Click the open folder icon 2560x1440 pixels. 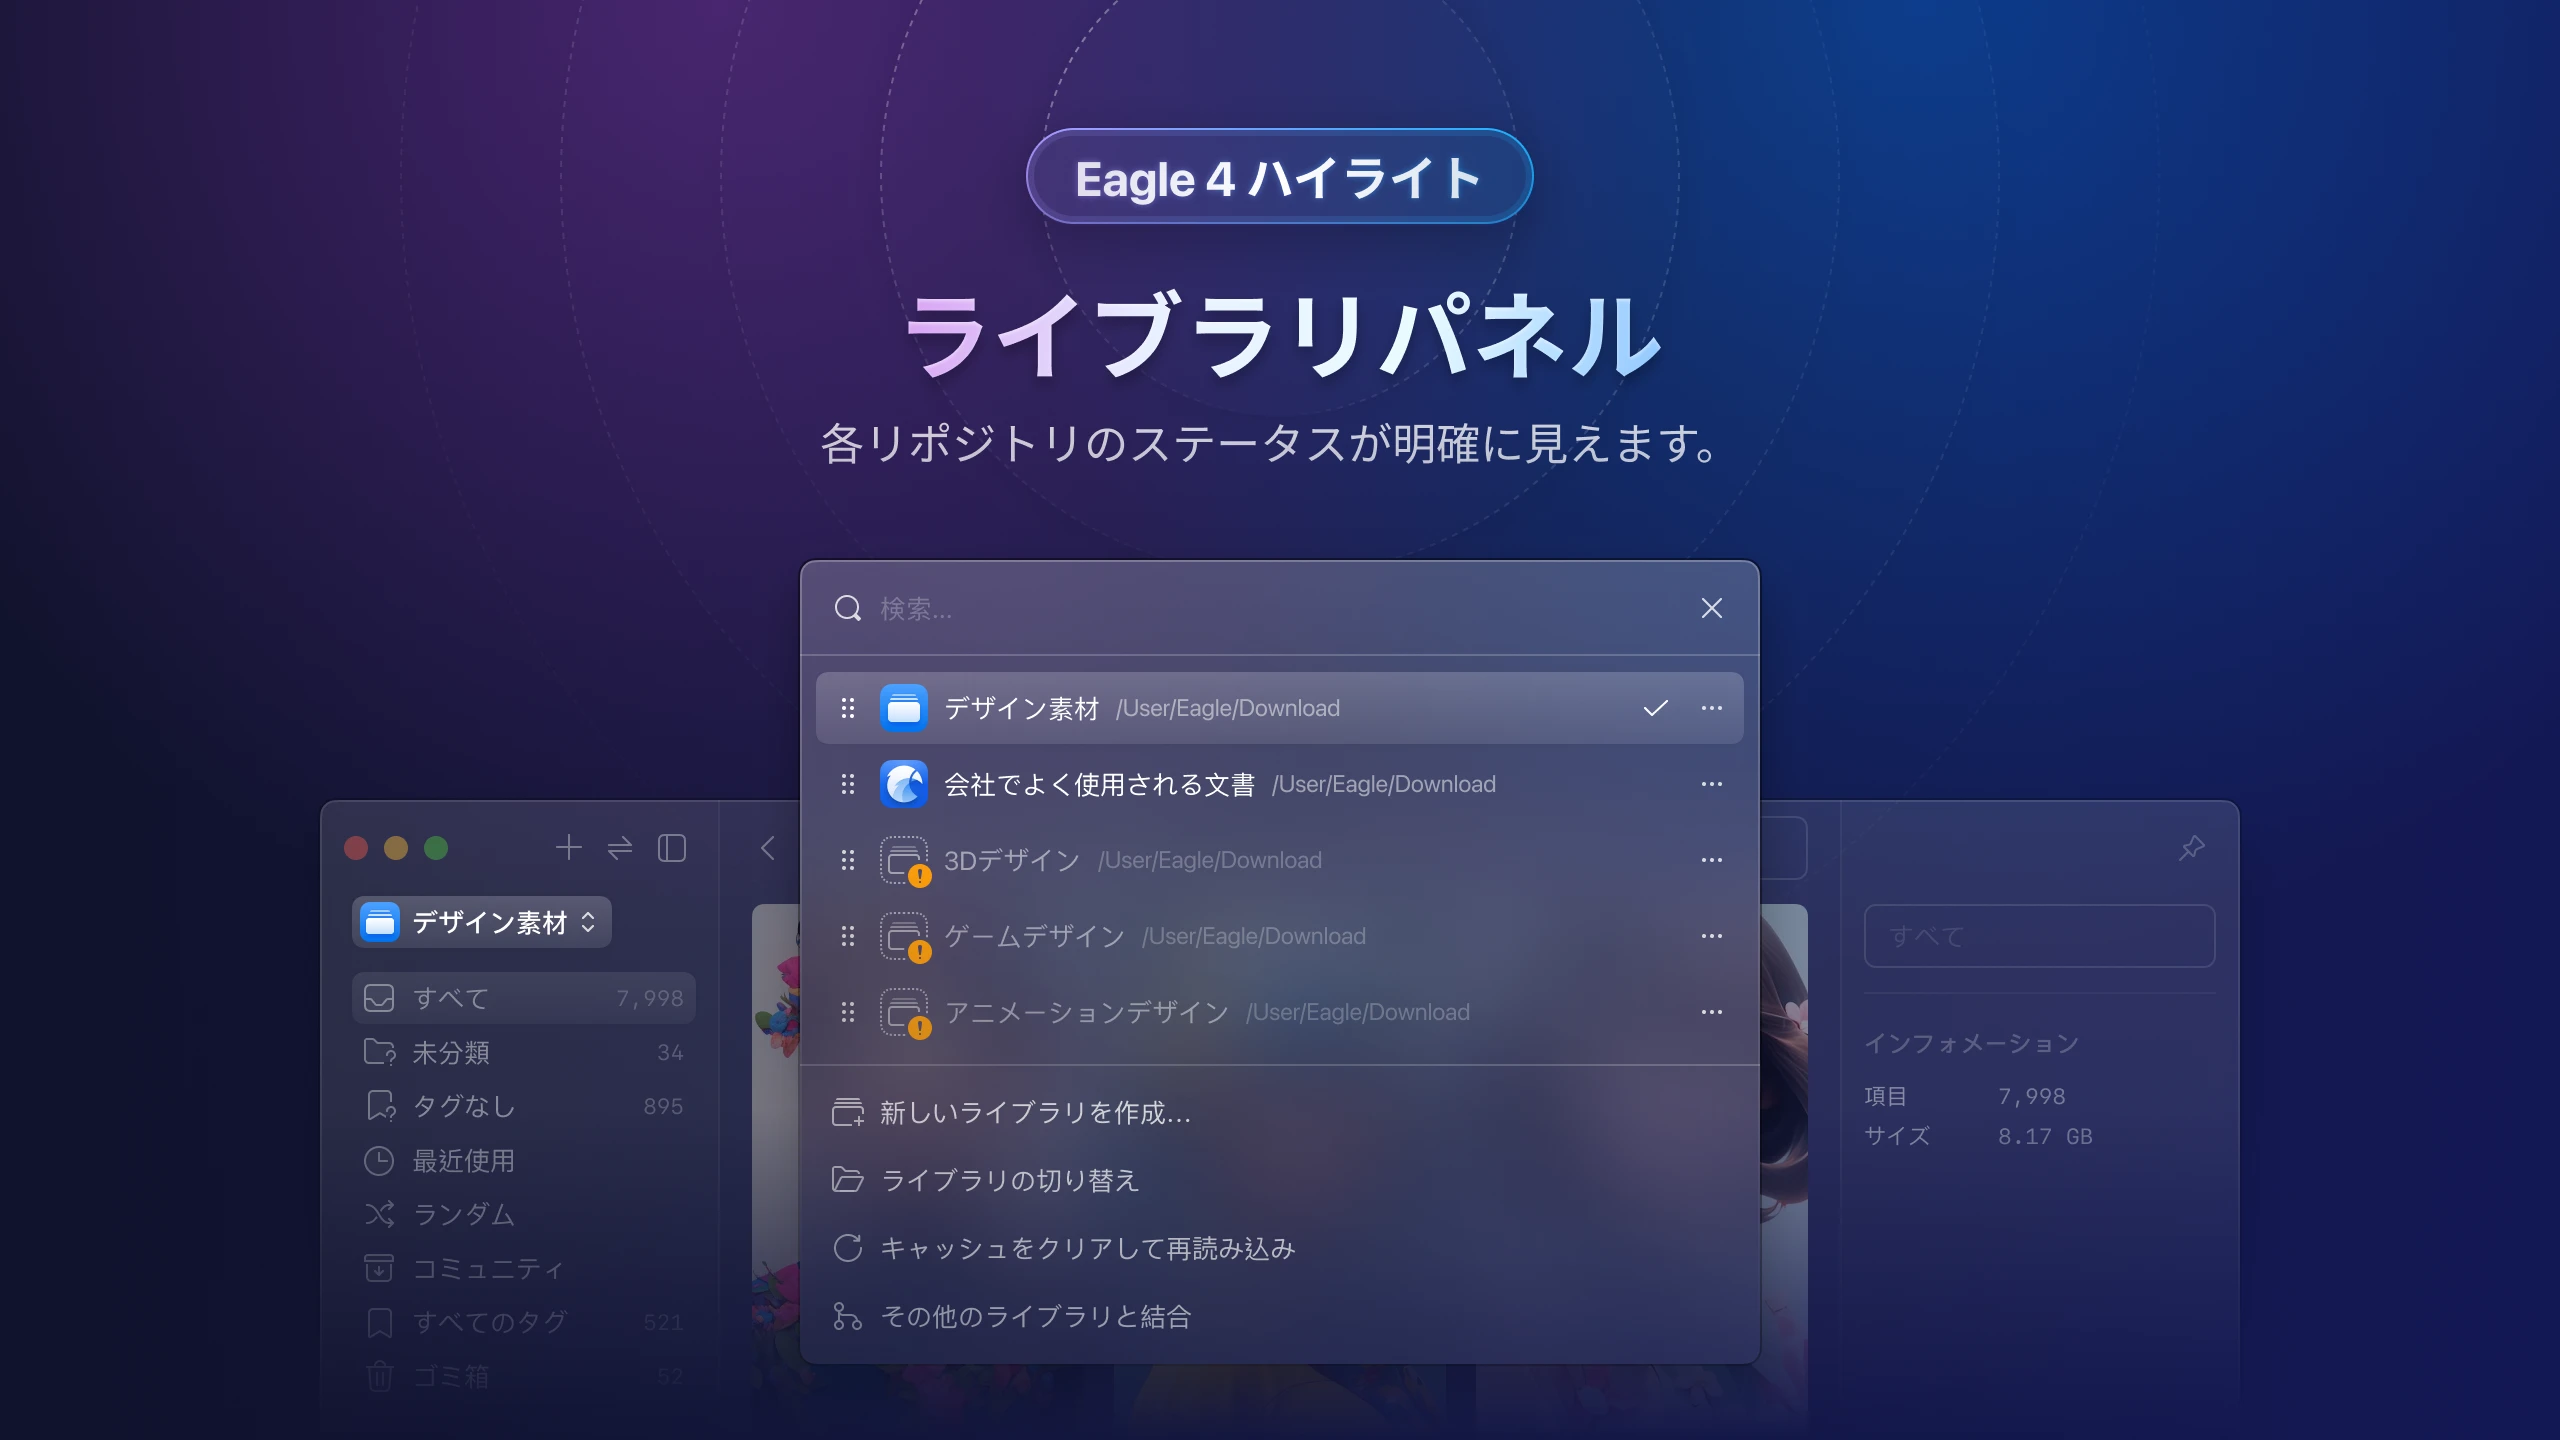click(848, 1180)
